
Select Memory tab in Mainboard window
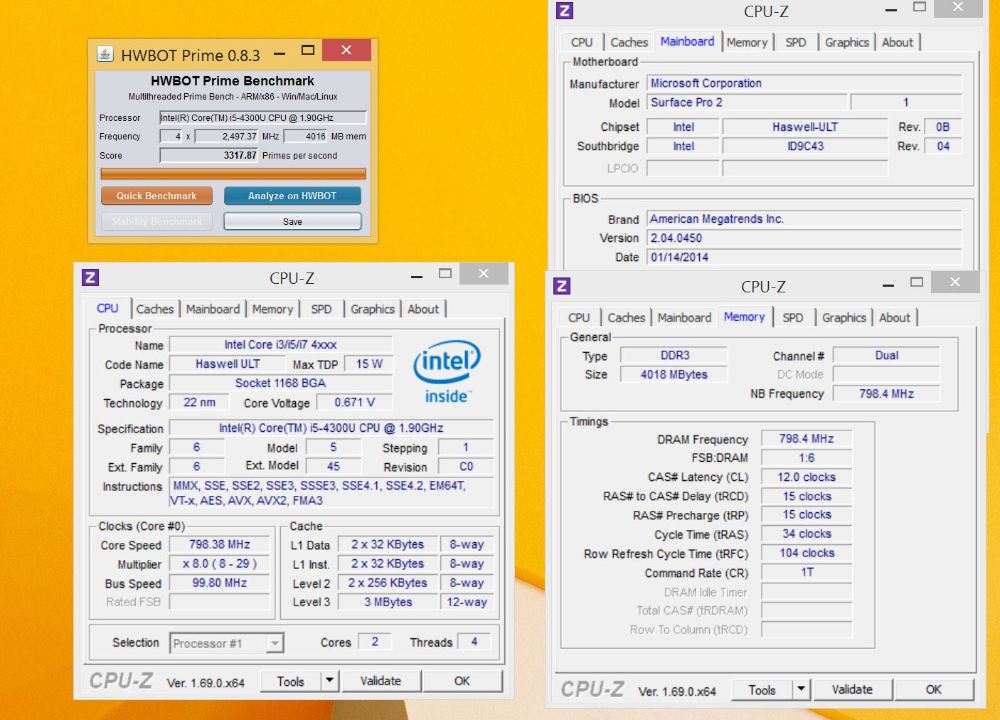(x=747, y=43)
